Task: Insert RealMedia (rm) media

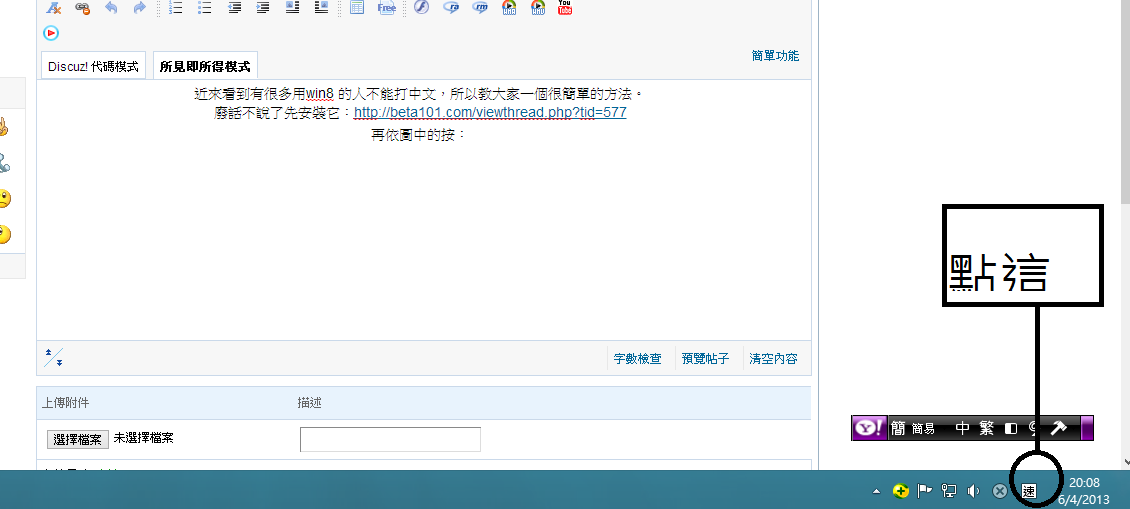Action: (x=480, y=8)
